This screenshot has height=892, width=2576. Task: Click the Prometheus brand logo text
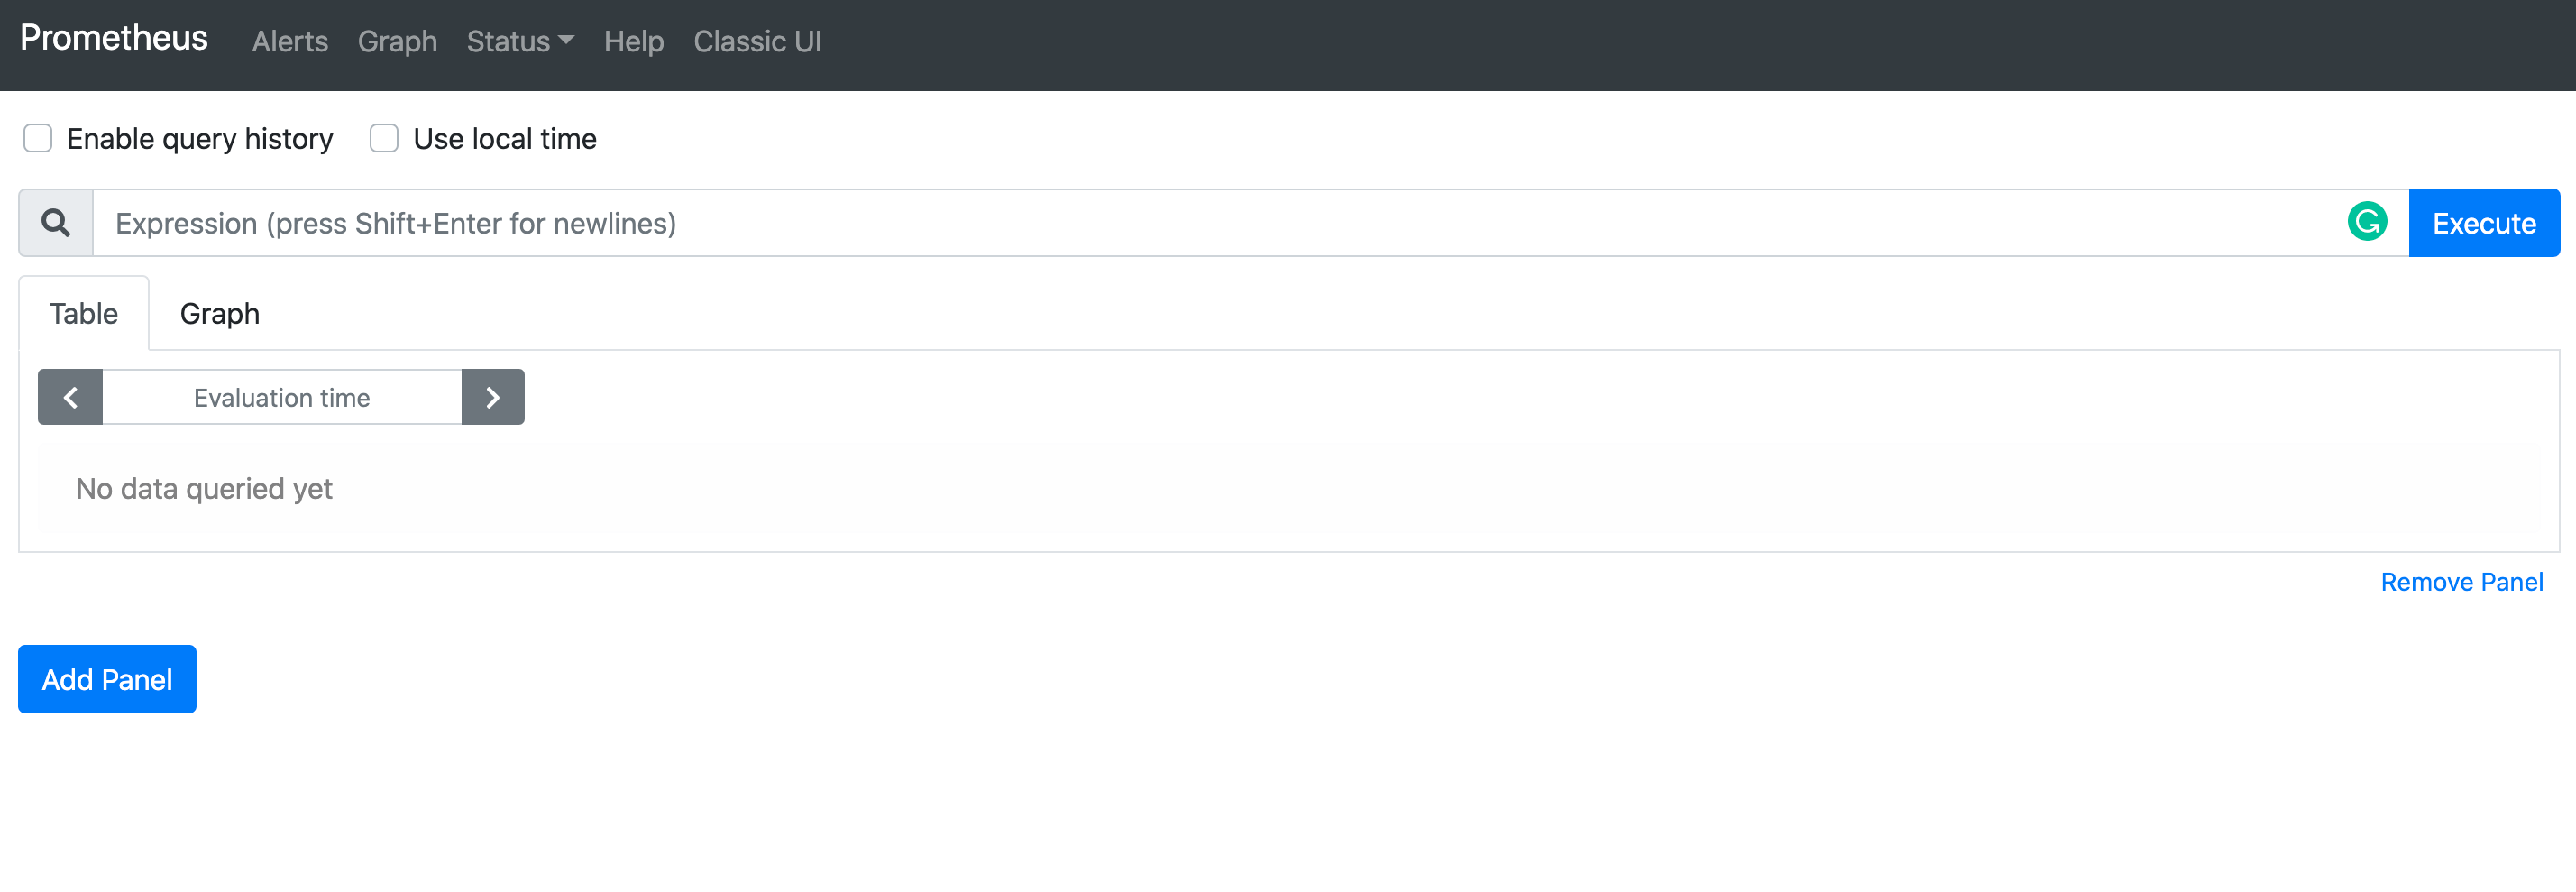click(114, 38)
